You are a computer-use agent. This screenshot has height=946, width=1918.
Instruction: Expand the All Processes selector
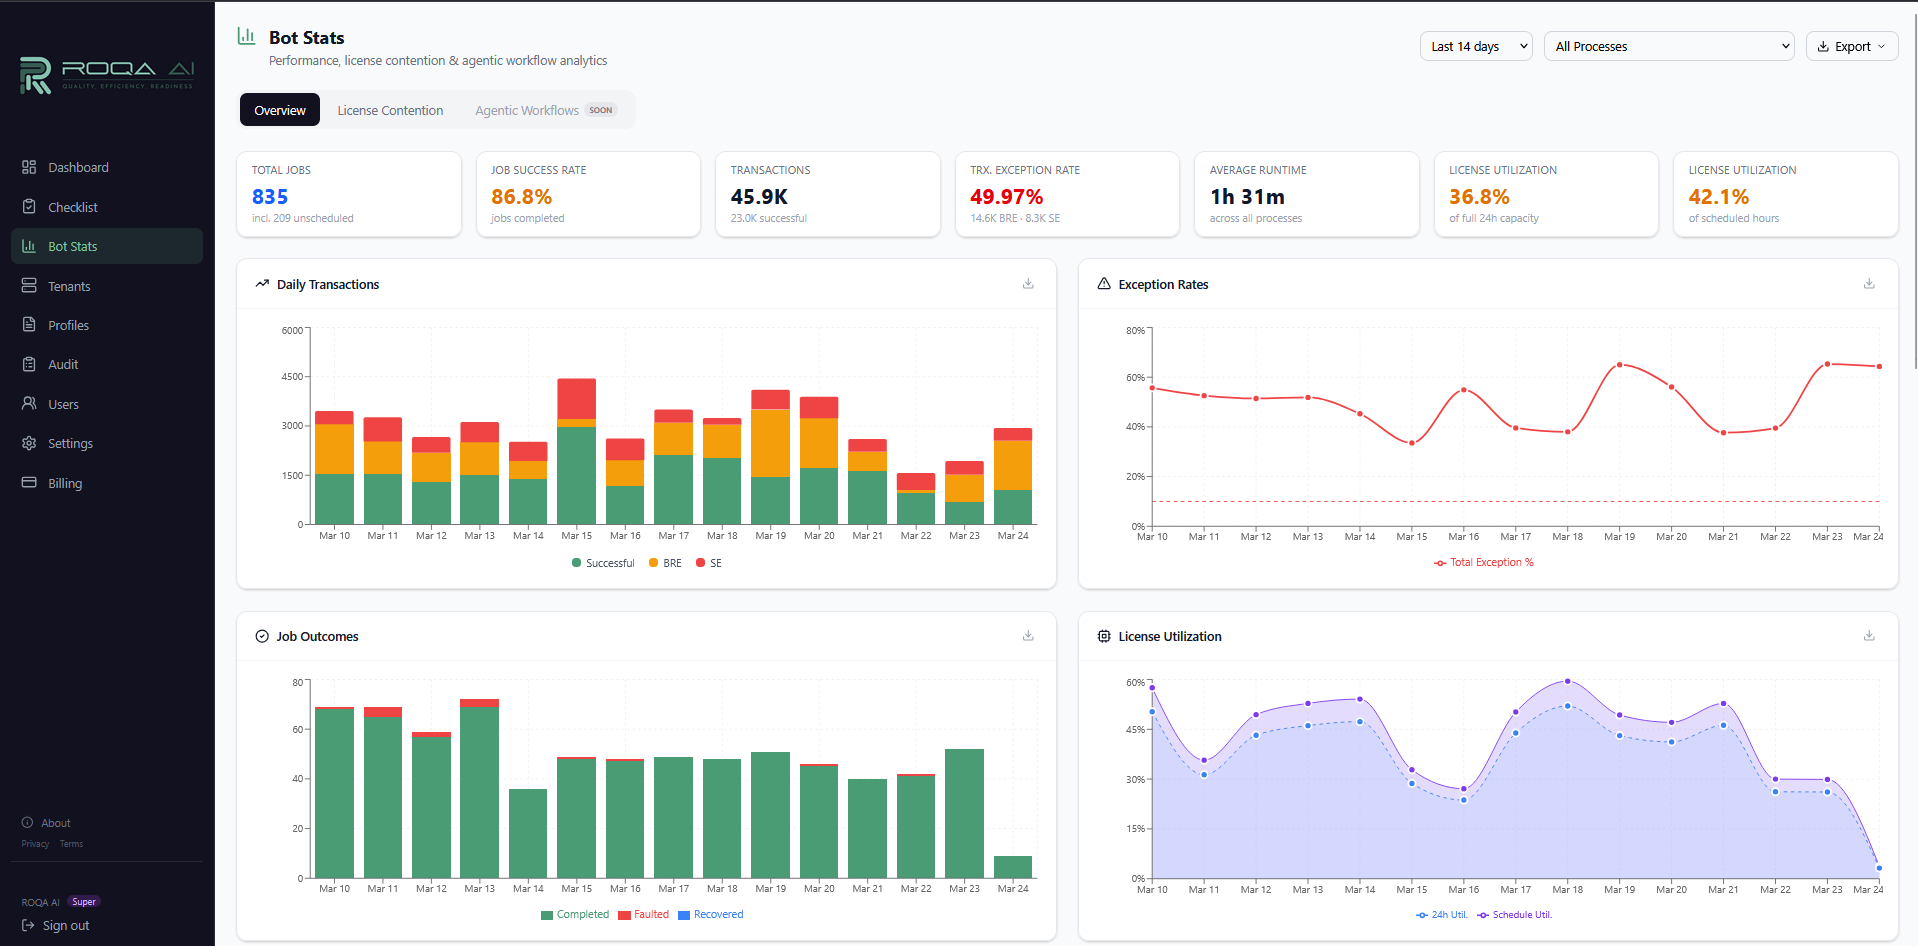click(1668, 46)
